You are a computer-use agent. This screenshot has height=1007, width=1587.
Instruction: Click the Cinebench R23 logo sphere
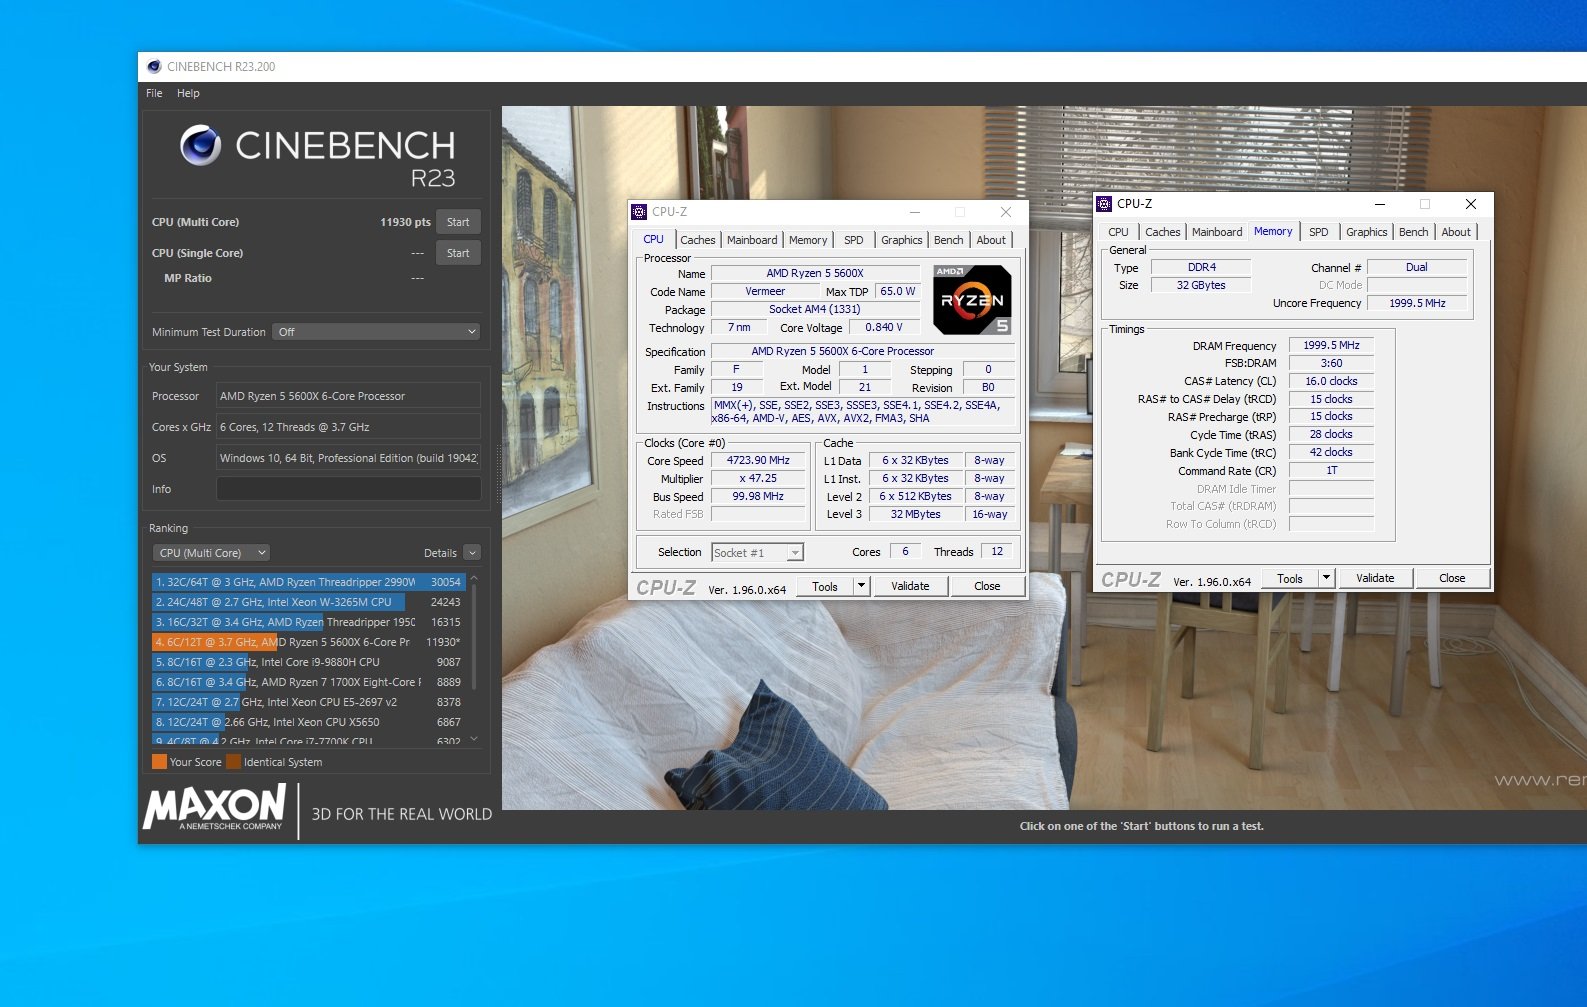click(200, 146)
